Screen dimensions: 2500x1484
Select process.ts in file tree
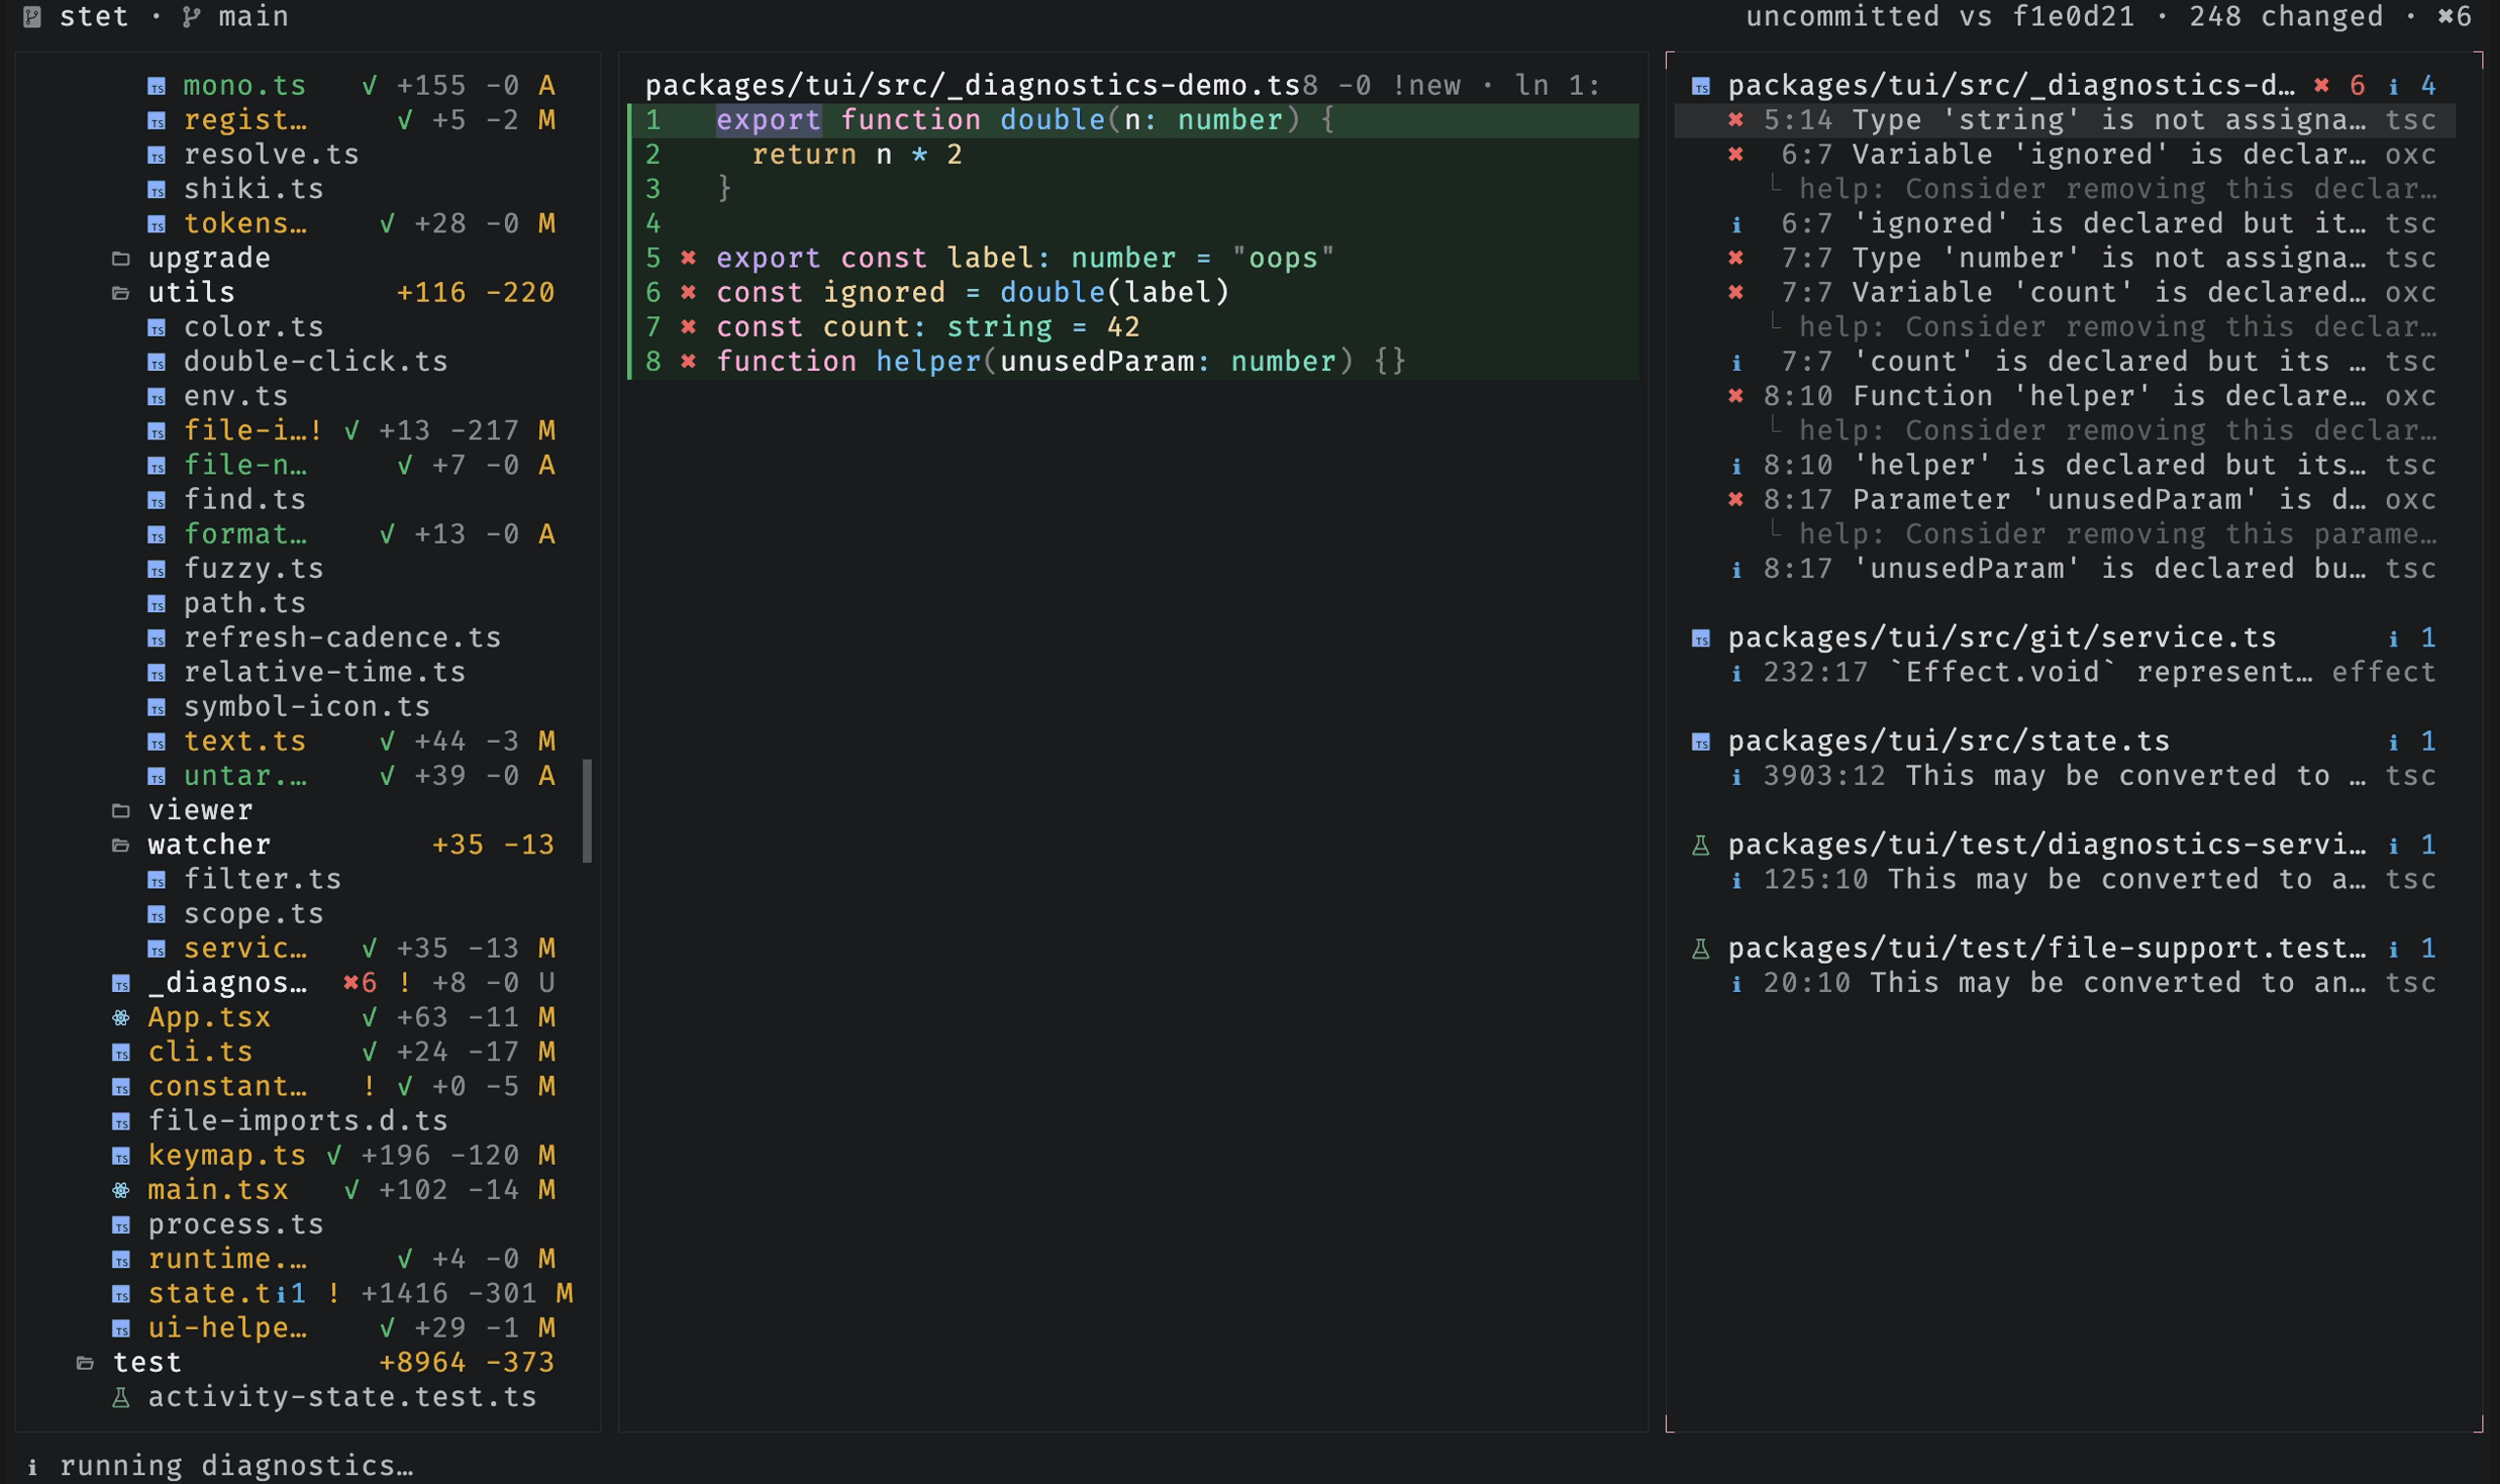point(235,1225)
